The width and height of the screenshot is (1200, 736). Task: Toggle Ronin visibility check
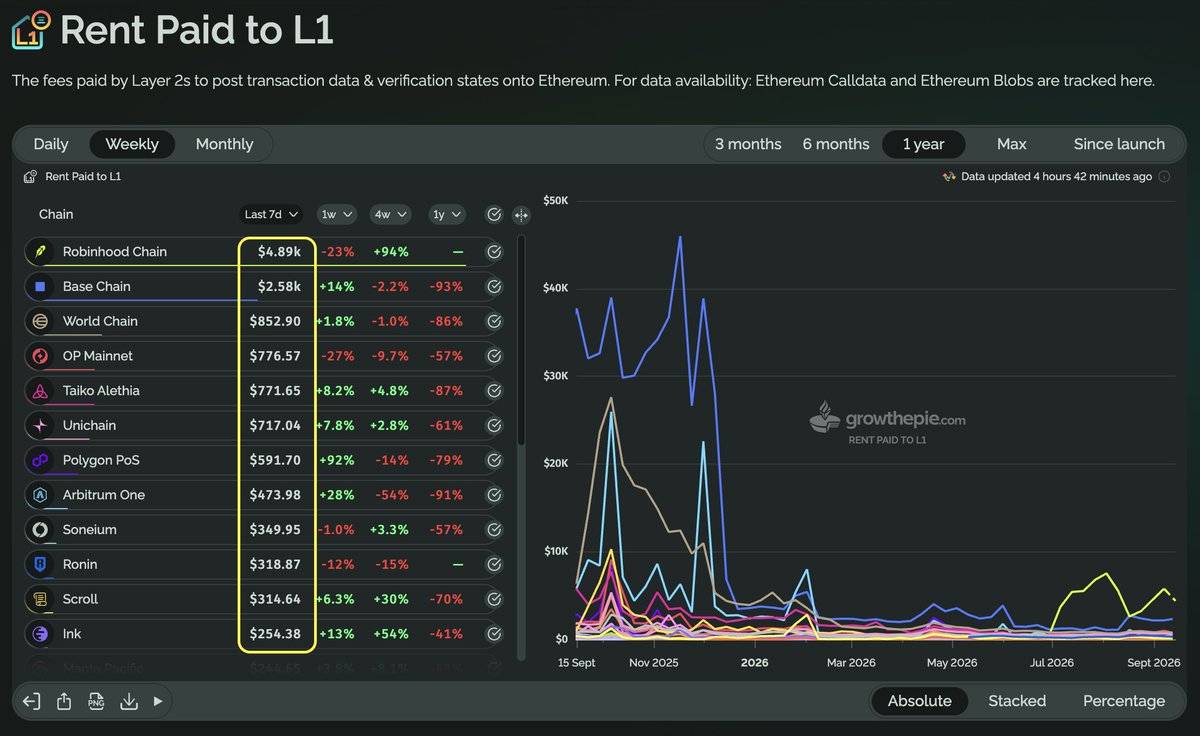[494, 565]
